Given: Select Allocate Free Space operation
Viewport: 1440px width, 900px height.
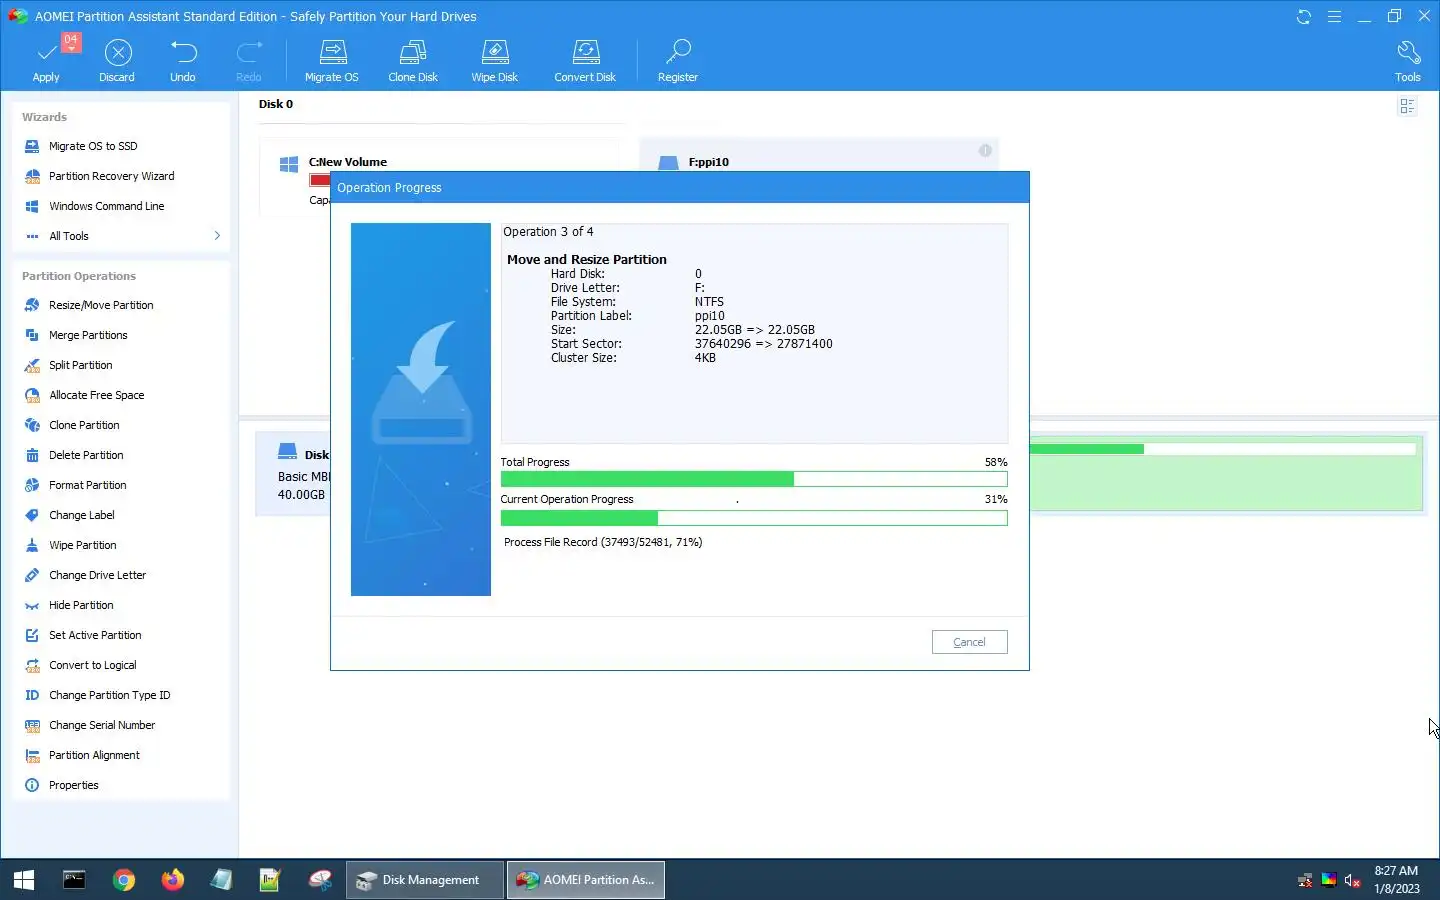Looking at the screenshot, I should tap(96, 395).
